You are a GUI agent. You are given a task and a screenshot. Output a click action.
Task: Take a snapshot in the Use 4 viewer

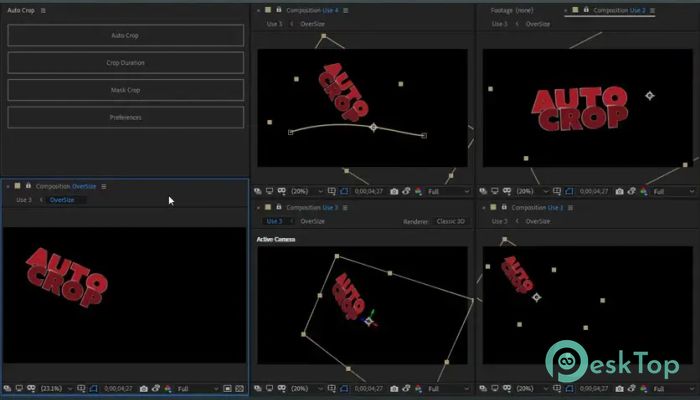point(394,191)
